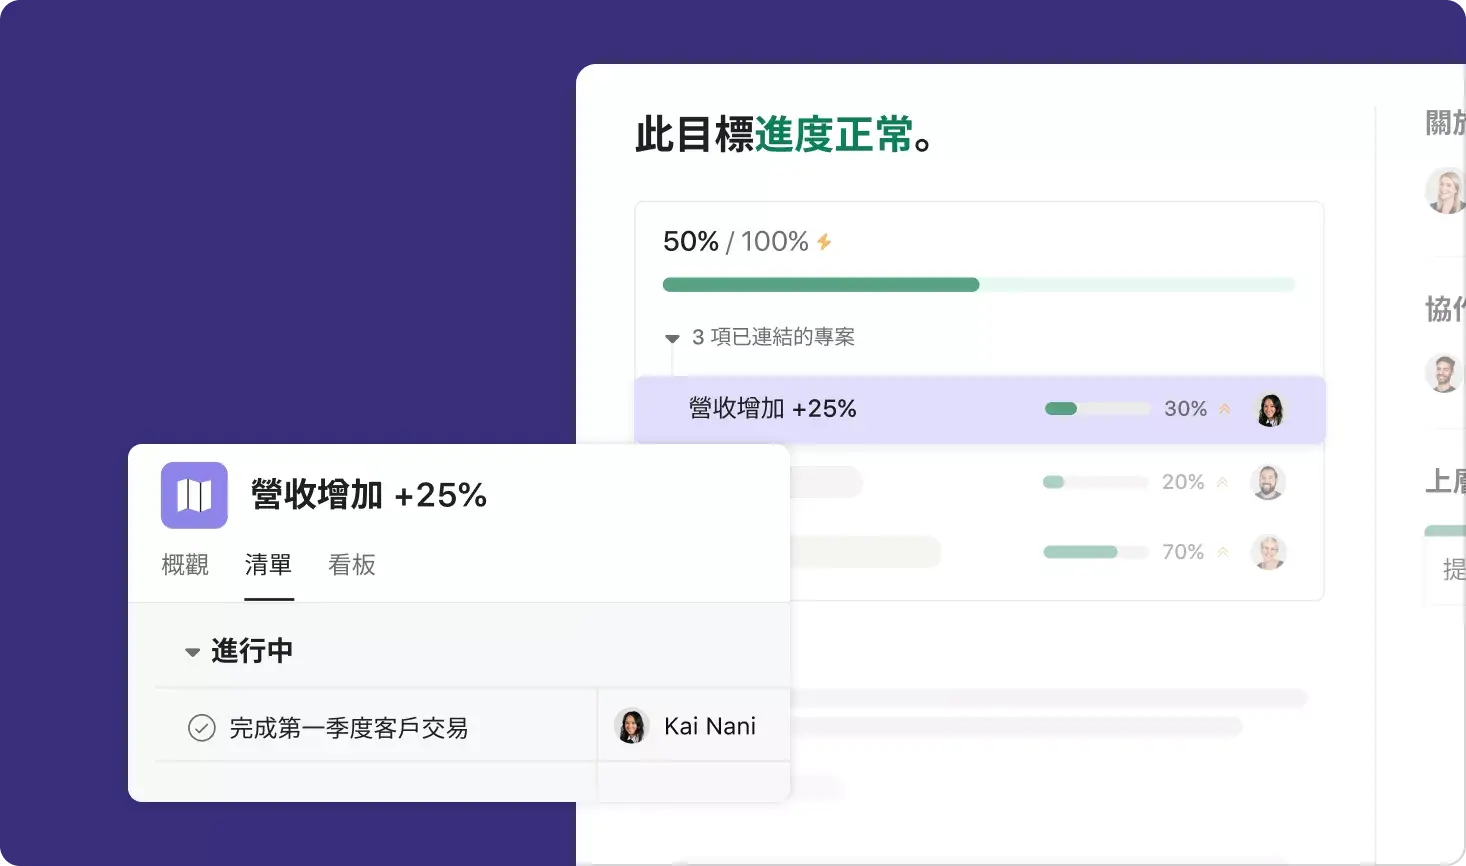This screenshot has height=866, width=1466.
Task: Click the up chevrons beside 70%
Action: [1222, 552]
